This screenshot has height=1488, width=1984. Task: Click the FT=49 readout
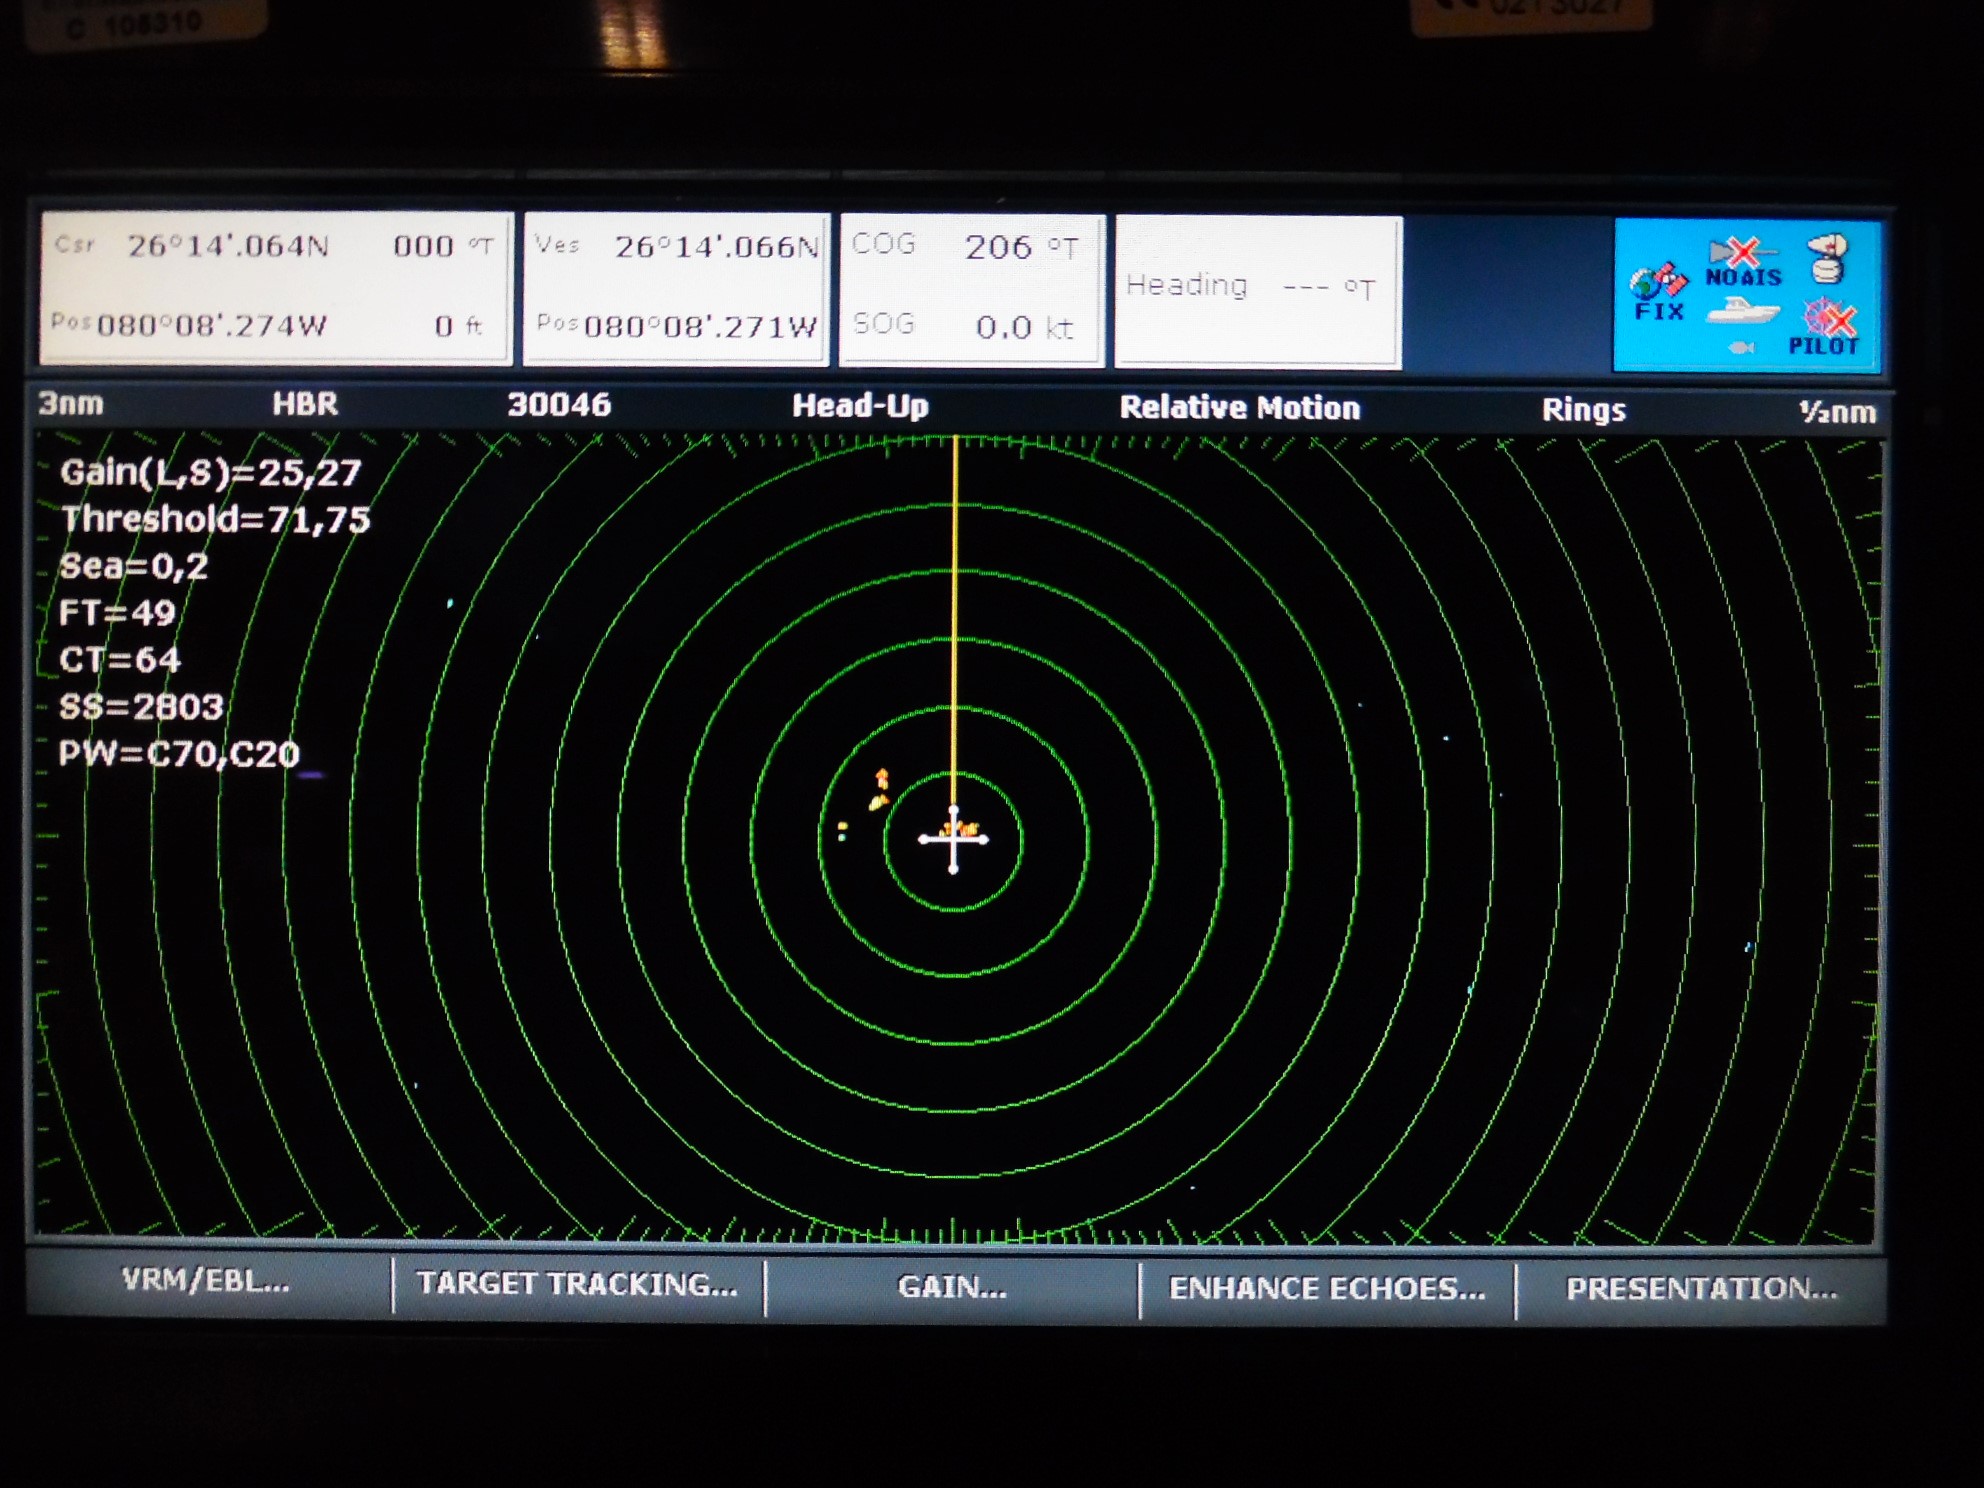point(117,613)
